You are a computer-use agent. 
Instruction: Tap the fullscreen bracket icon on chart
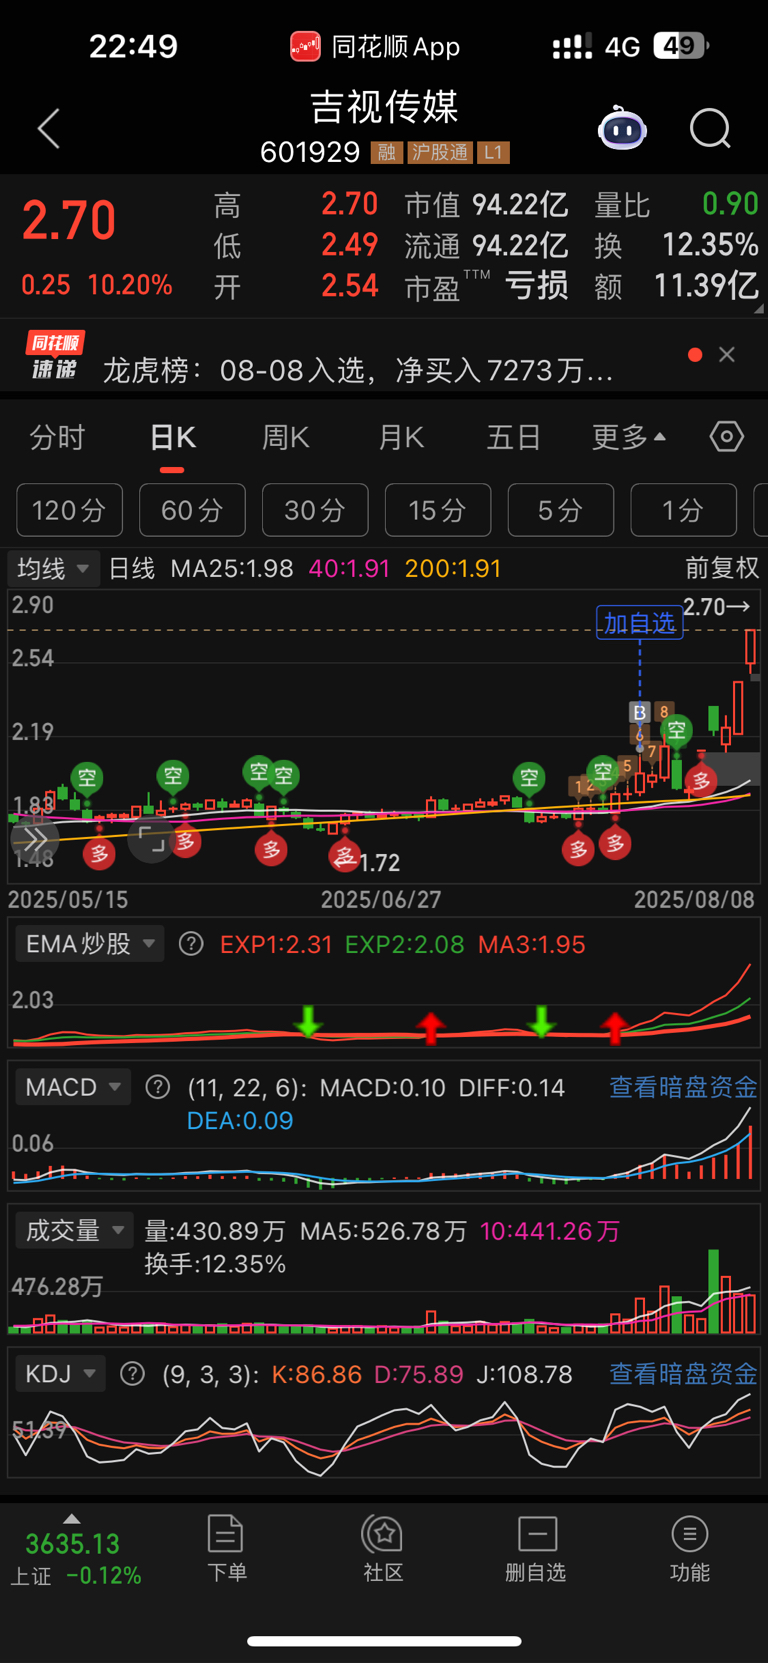[151, 841]
